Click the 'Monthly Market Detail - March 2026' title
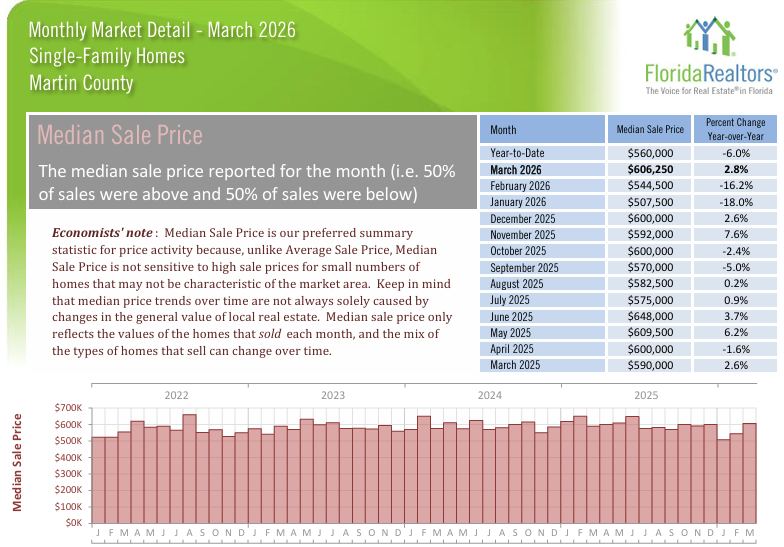The image size is (784, 547). pos(162,30)
